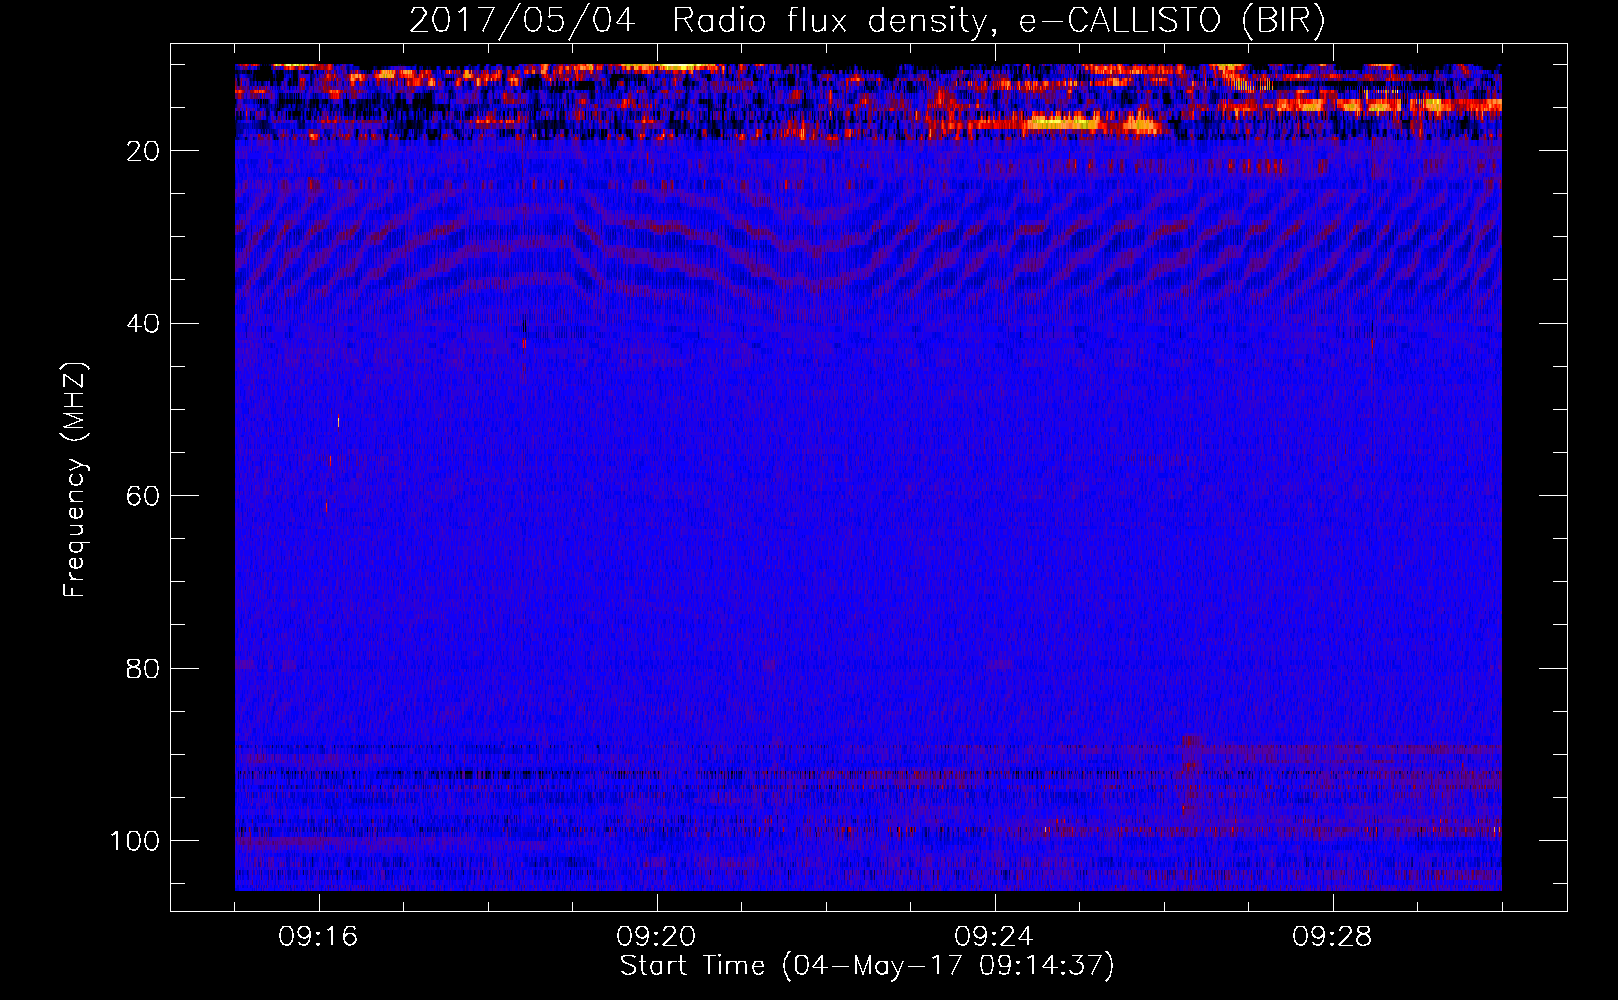Click the 80 frequency tick label

coord(143,668)
